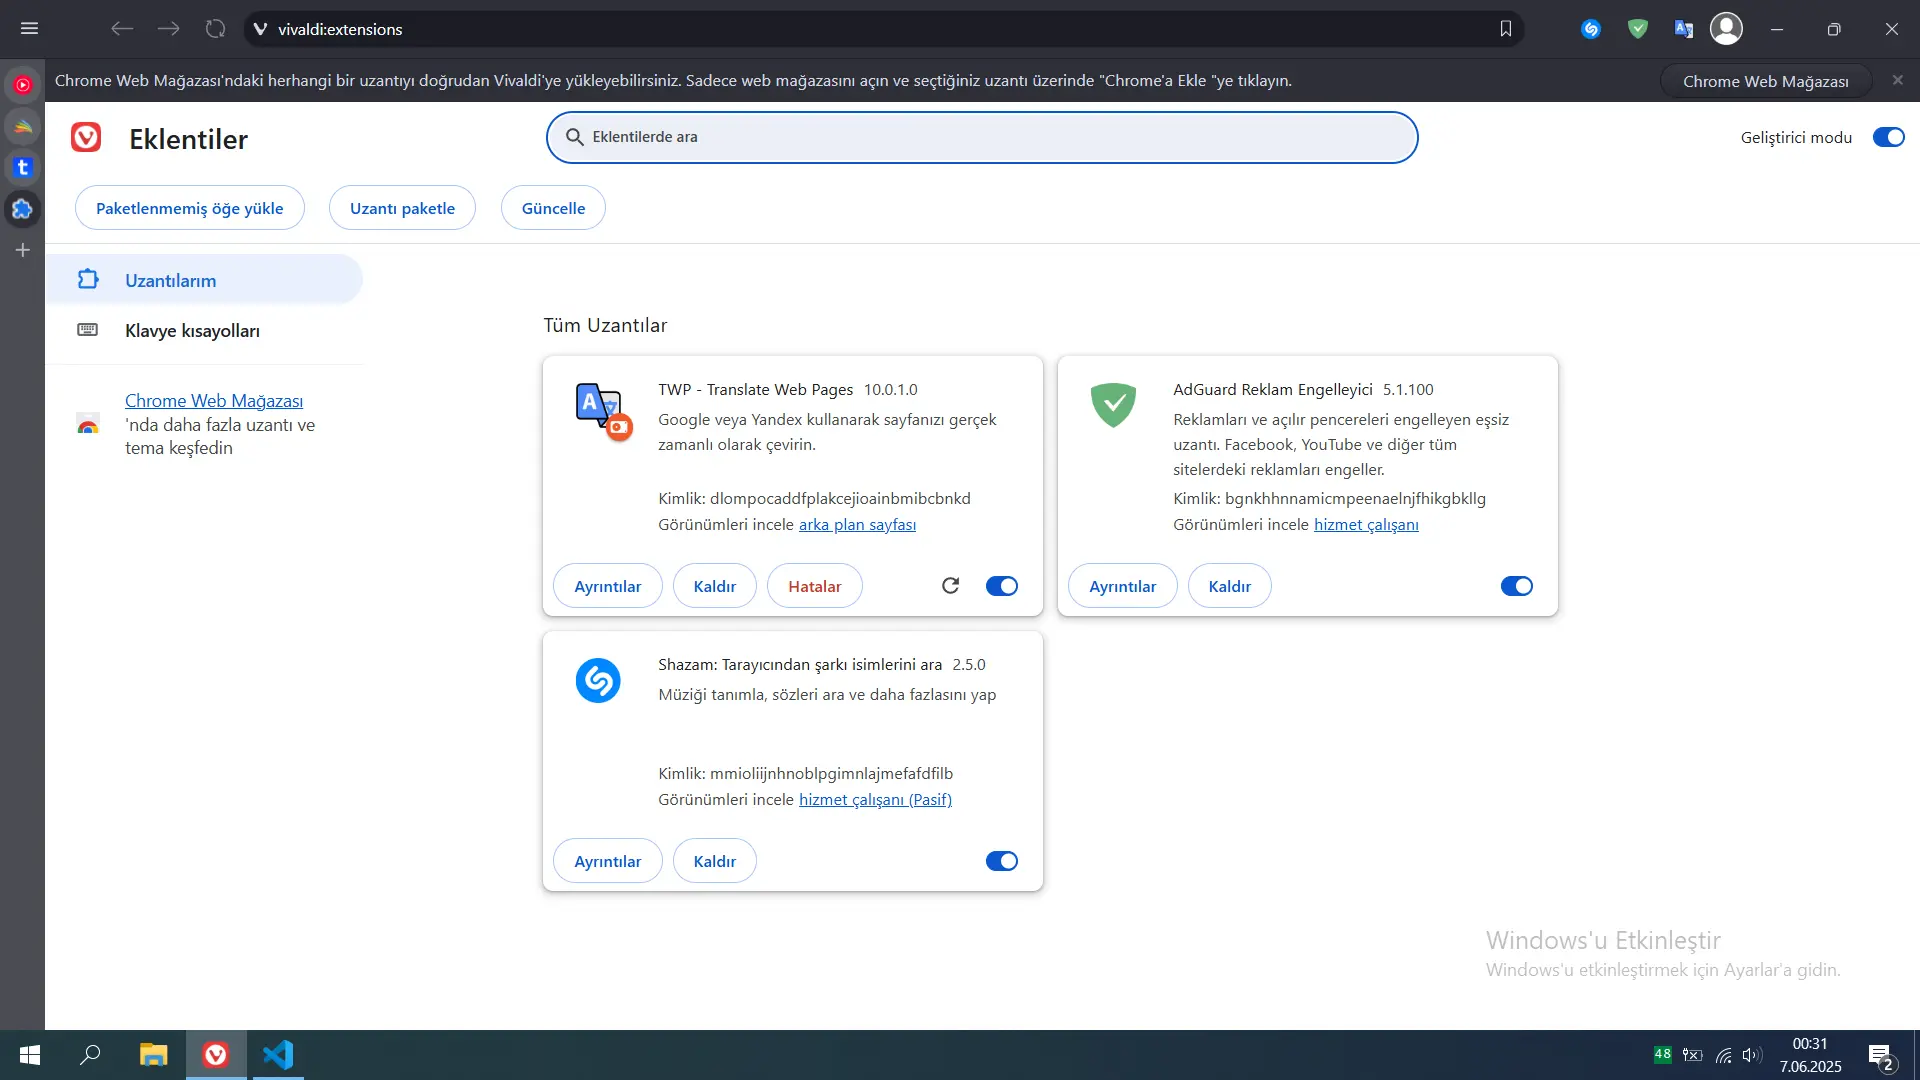Open the Chrome Web Mağazası sidebar link

pos(214,401)
